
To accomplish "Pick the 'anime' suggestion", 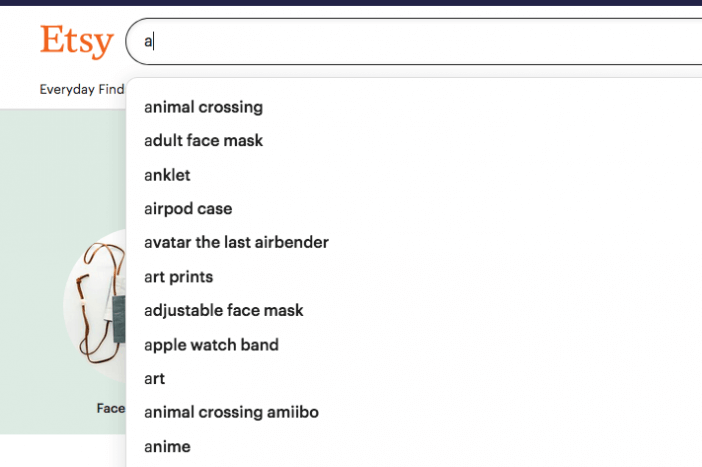I will pos(414,447).
